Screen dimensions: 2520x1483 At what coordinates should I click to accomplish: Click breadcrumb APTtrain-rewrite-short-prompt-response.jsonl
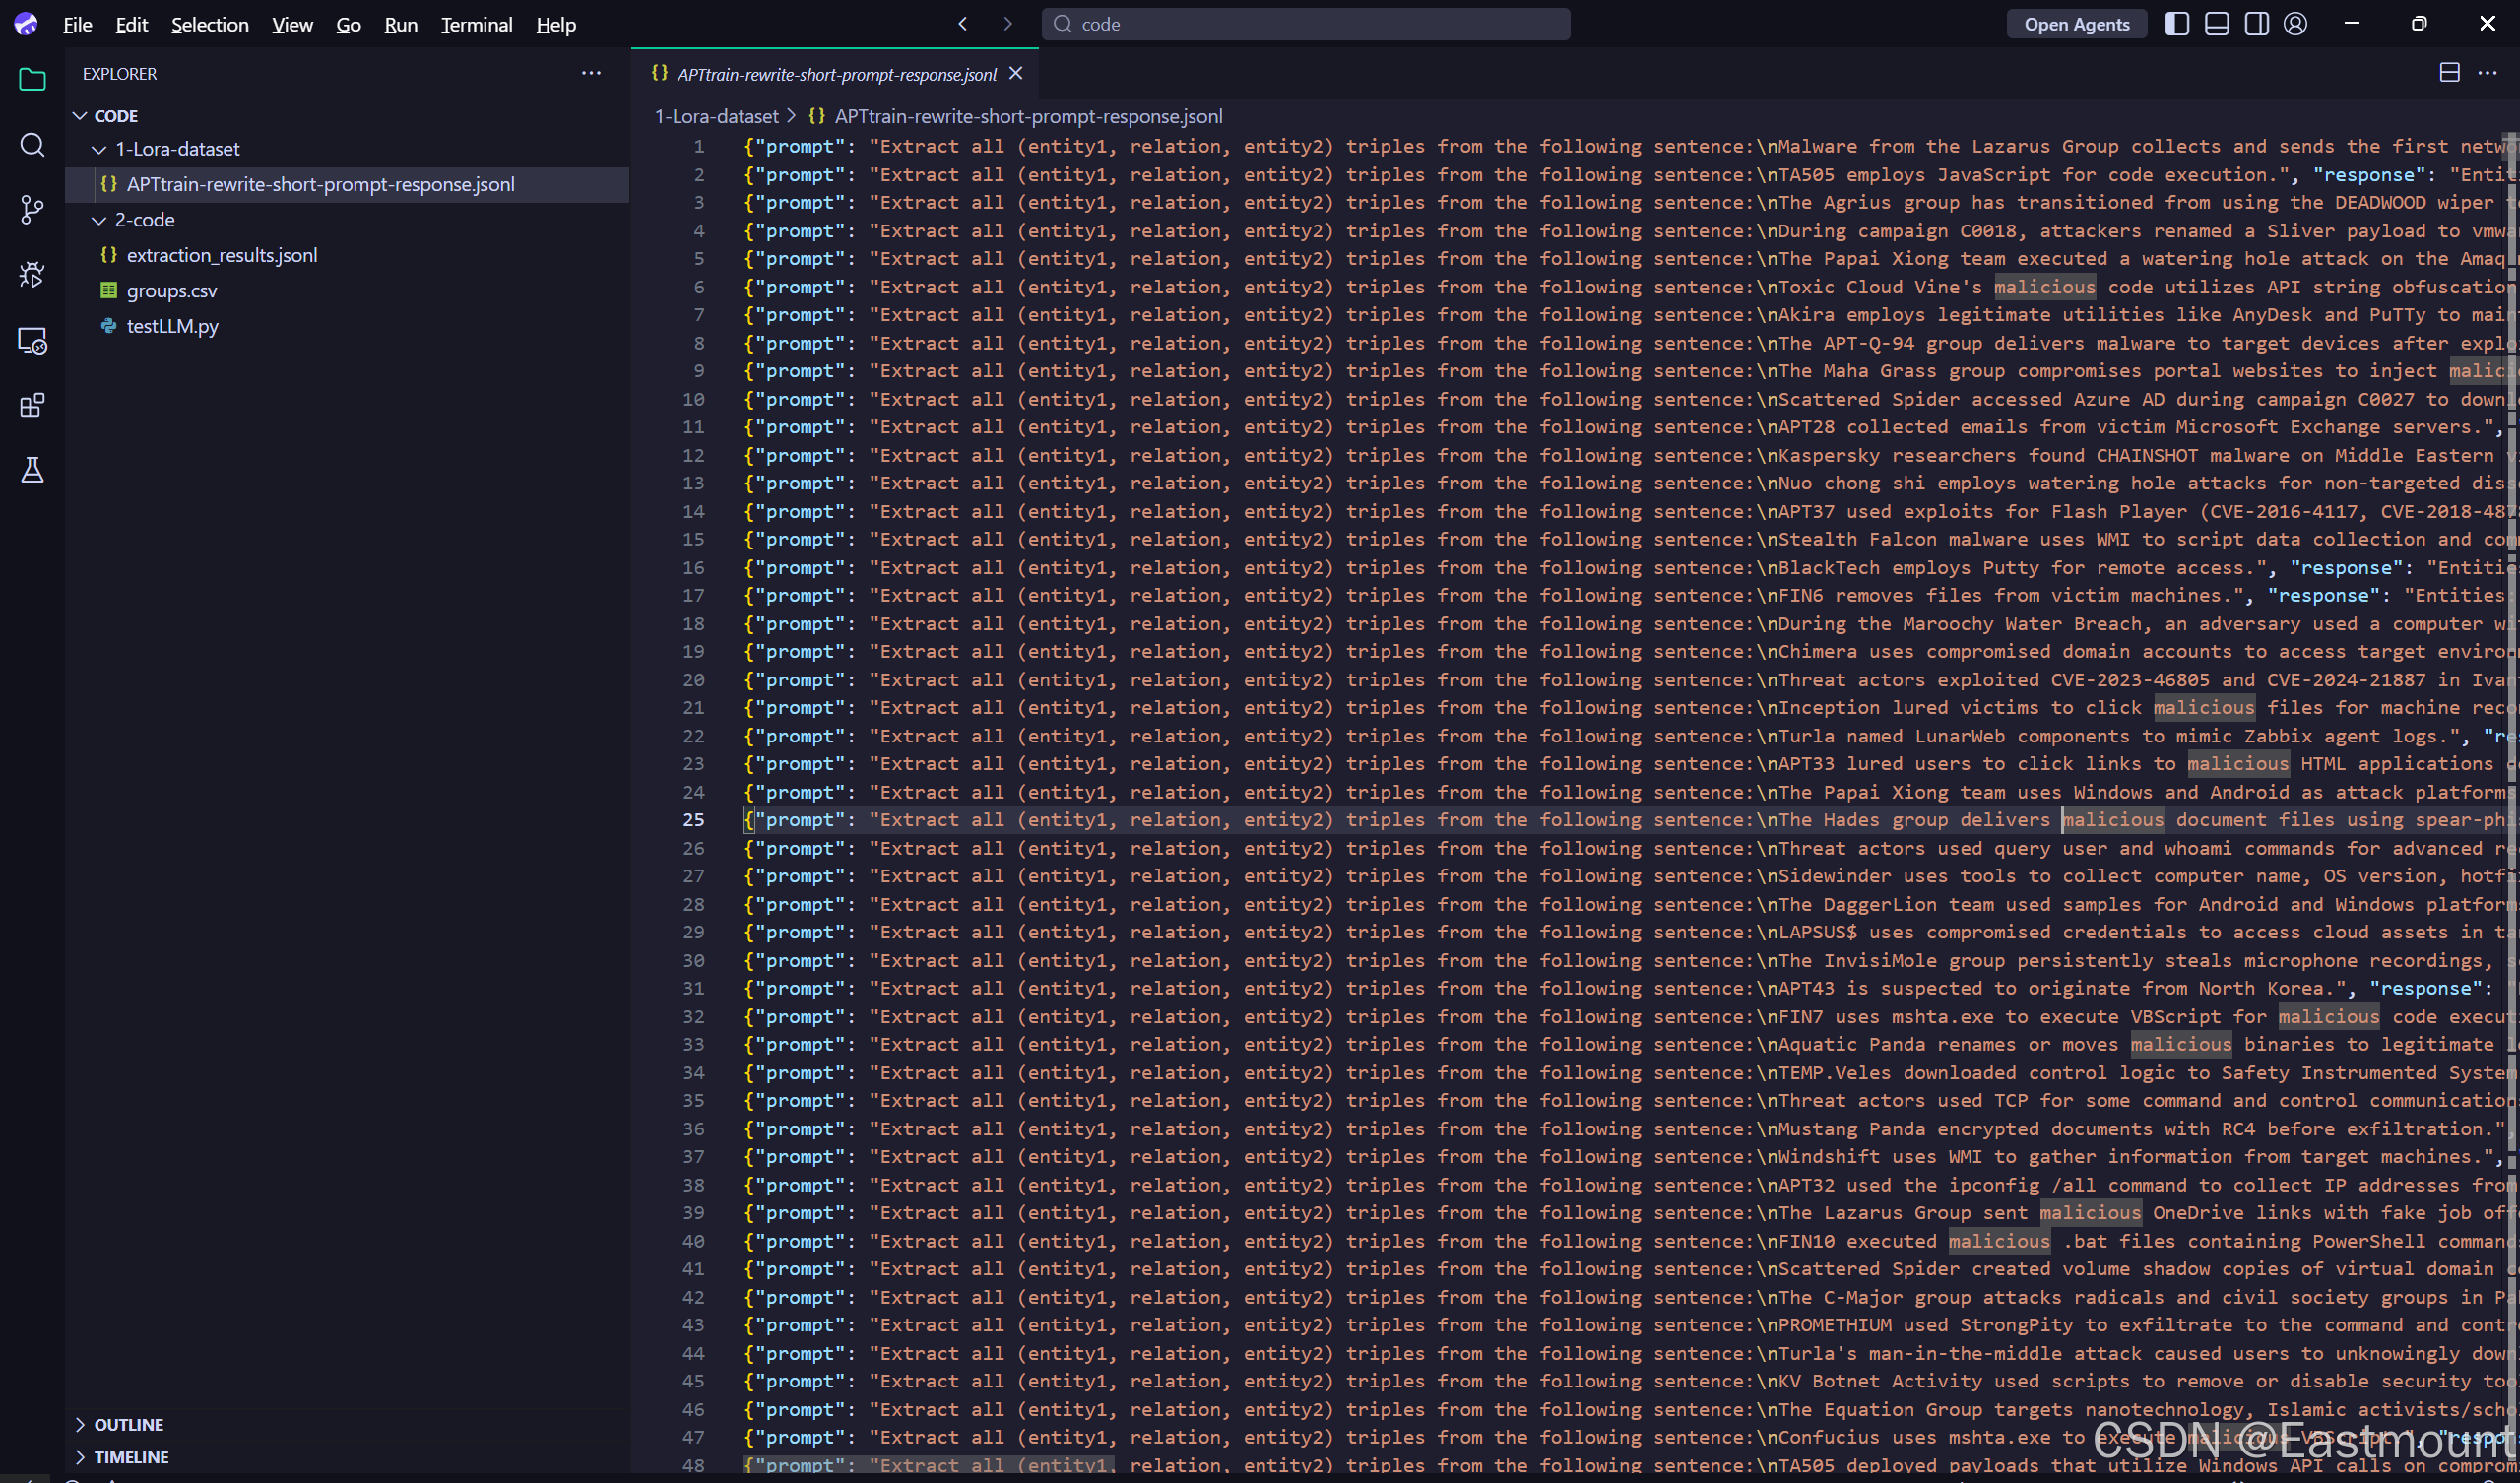tap(1028, 116)
